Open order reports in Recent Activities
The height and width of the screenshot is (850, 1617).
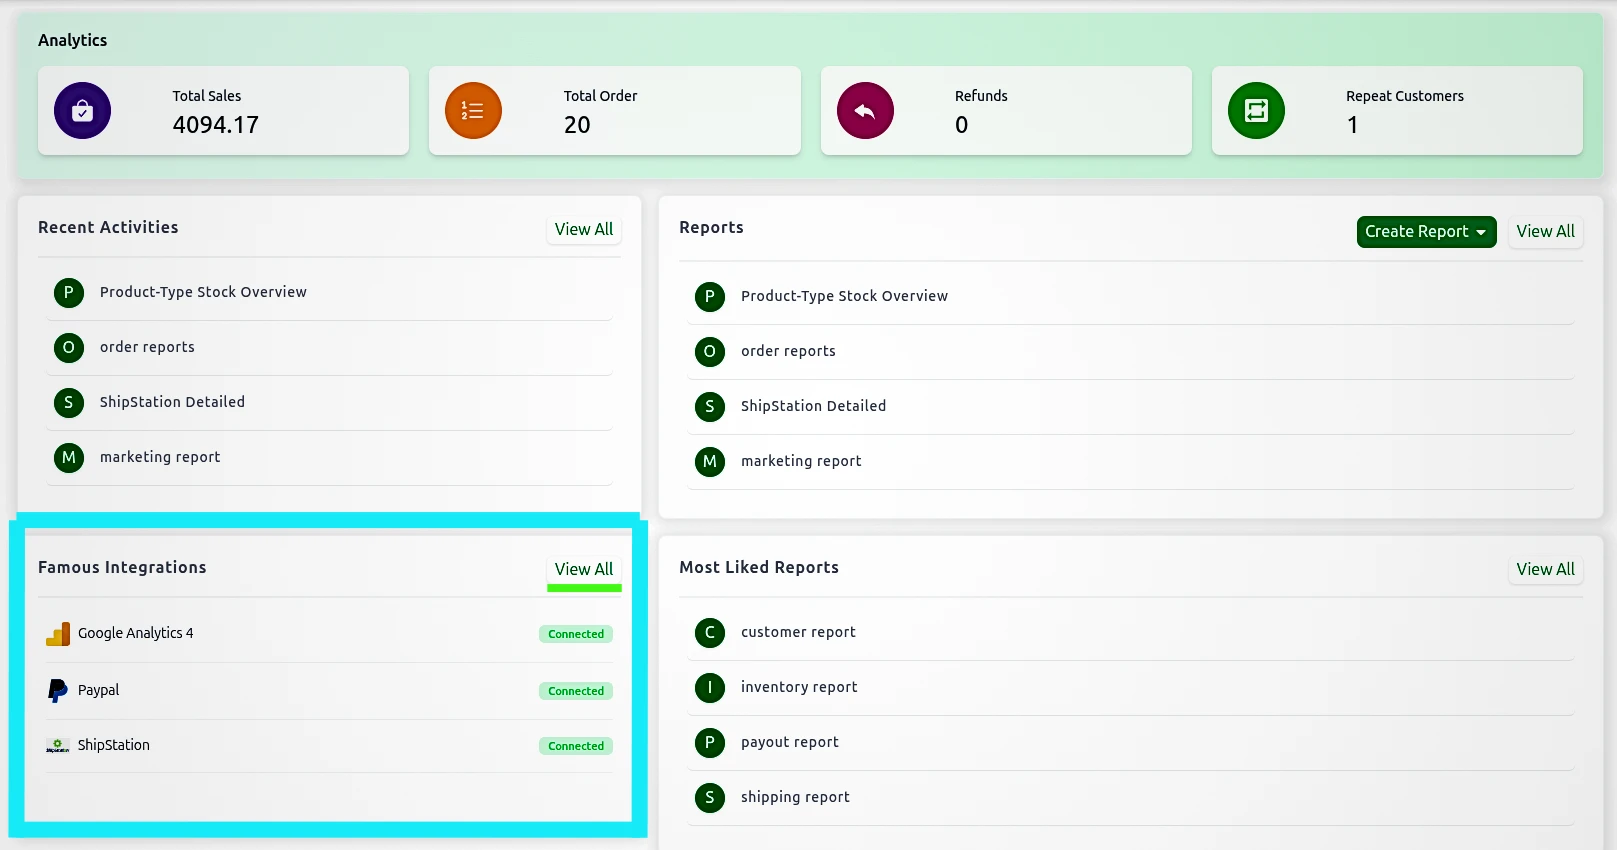pos(147,347)
